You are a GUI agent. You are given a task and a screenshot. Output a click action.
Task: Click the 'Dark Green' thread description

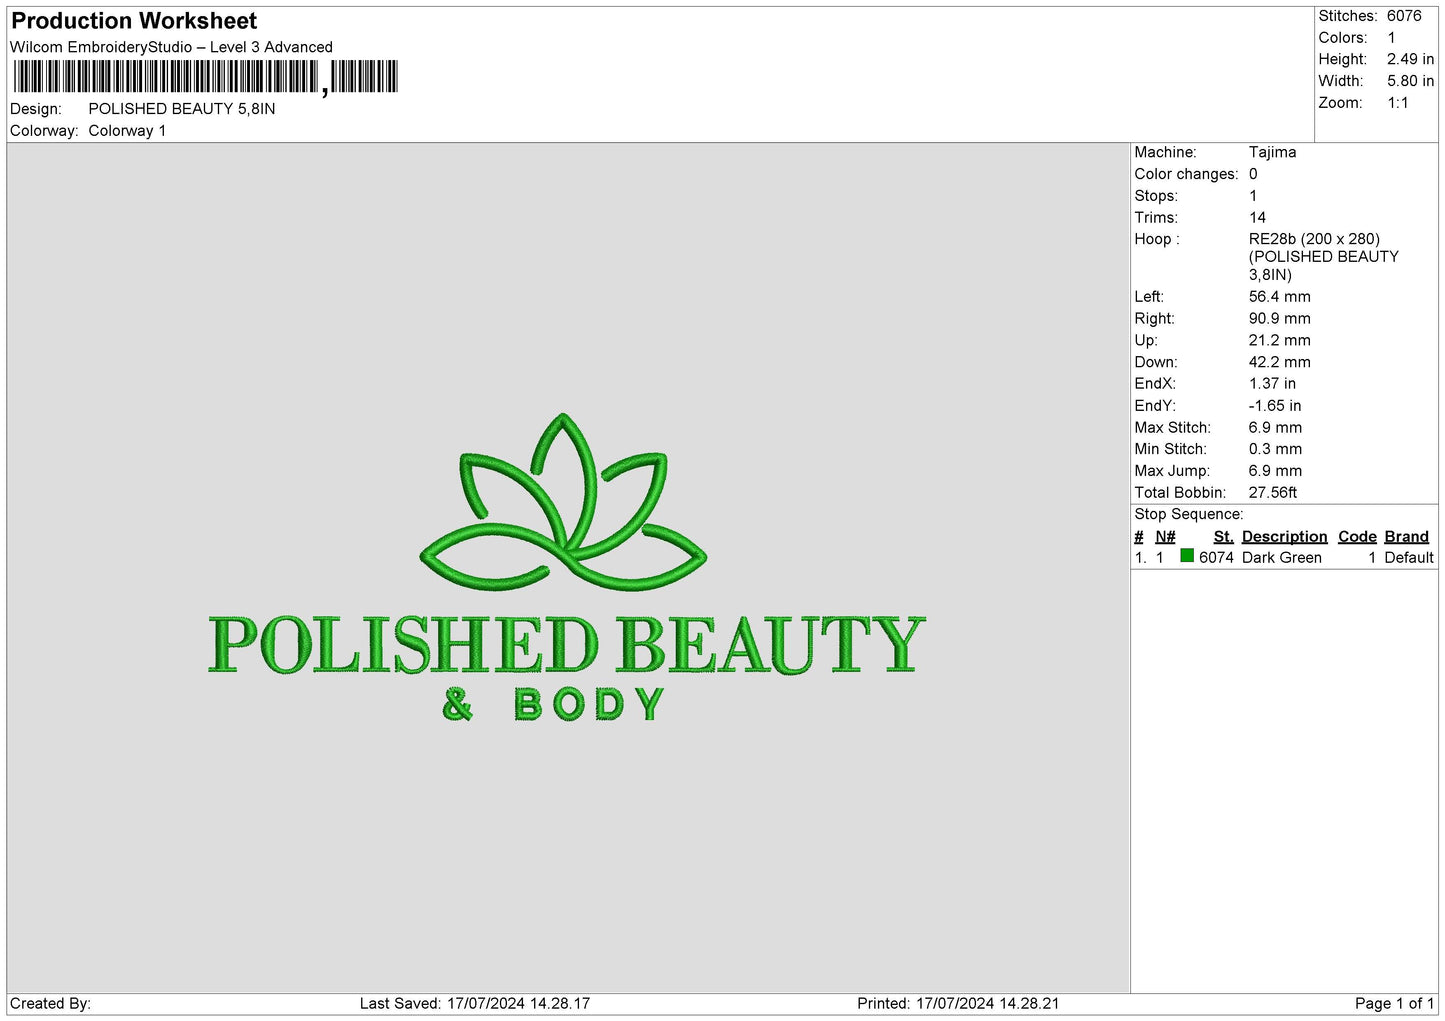point(1281,558)
